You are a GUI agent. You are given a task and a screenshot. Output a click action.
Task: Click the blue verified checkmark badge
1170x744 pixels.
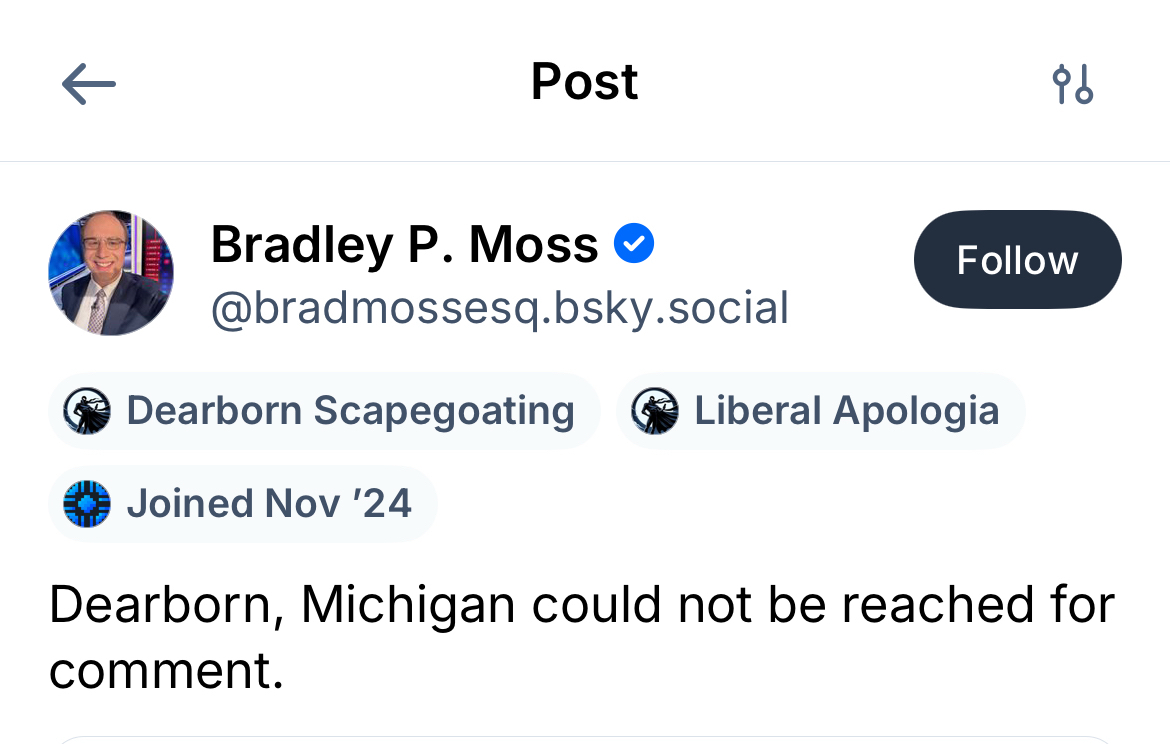click(x=633, y=244)
